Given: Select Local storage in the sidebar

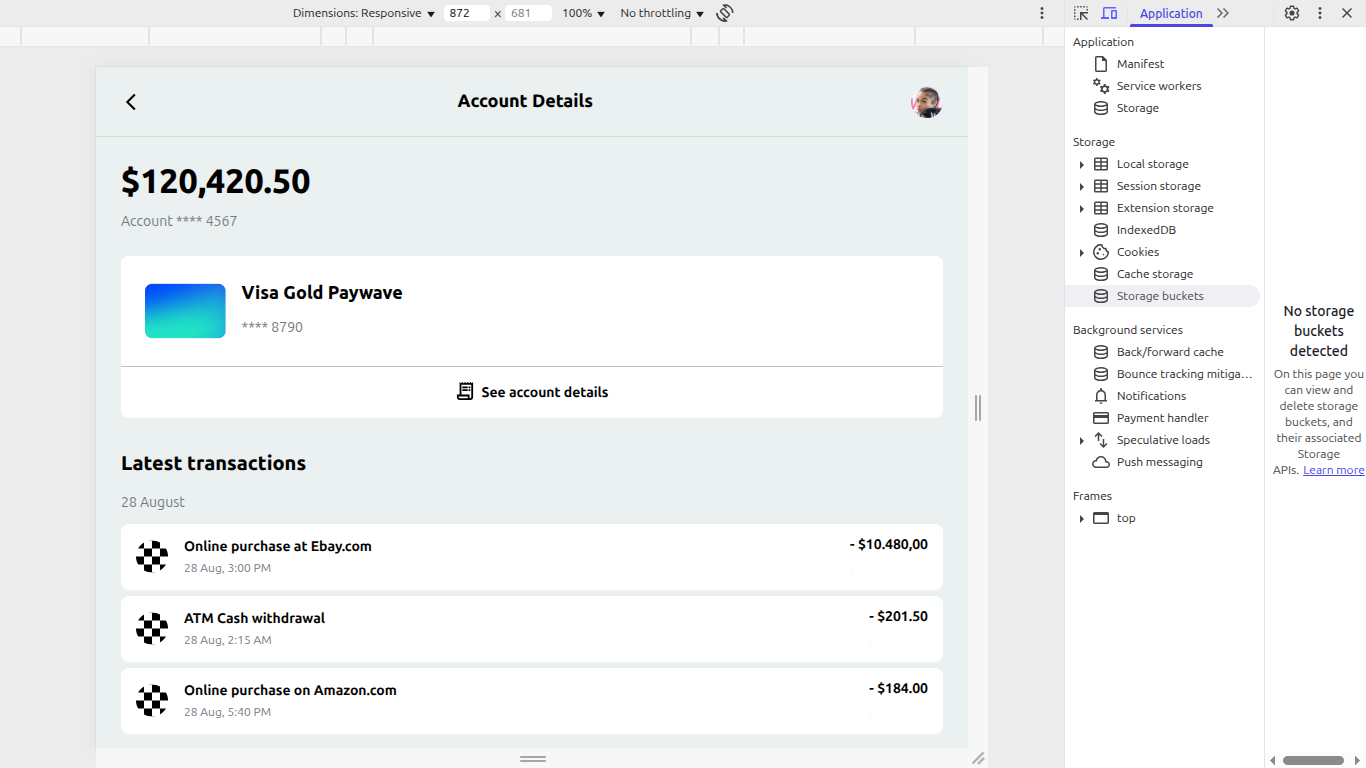Looking at the screenshot, I should click(1152, 164).
